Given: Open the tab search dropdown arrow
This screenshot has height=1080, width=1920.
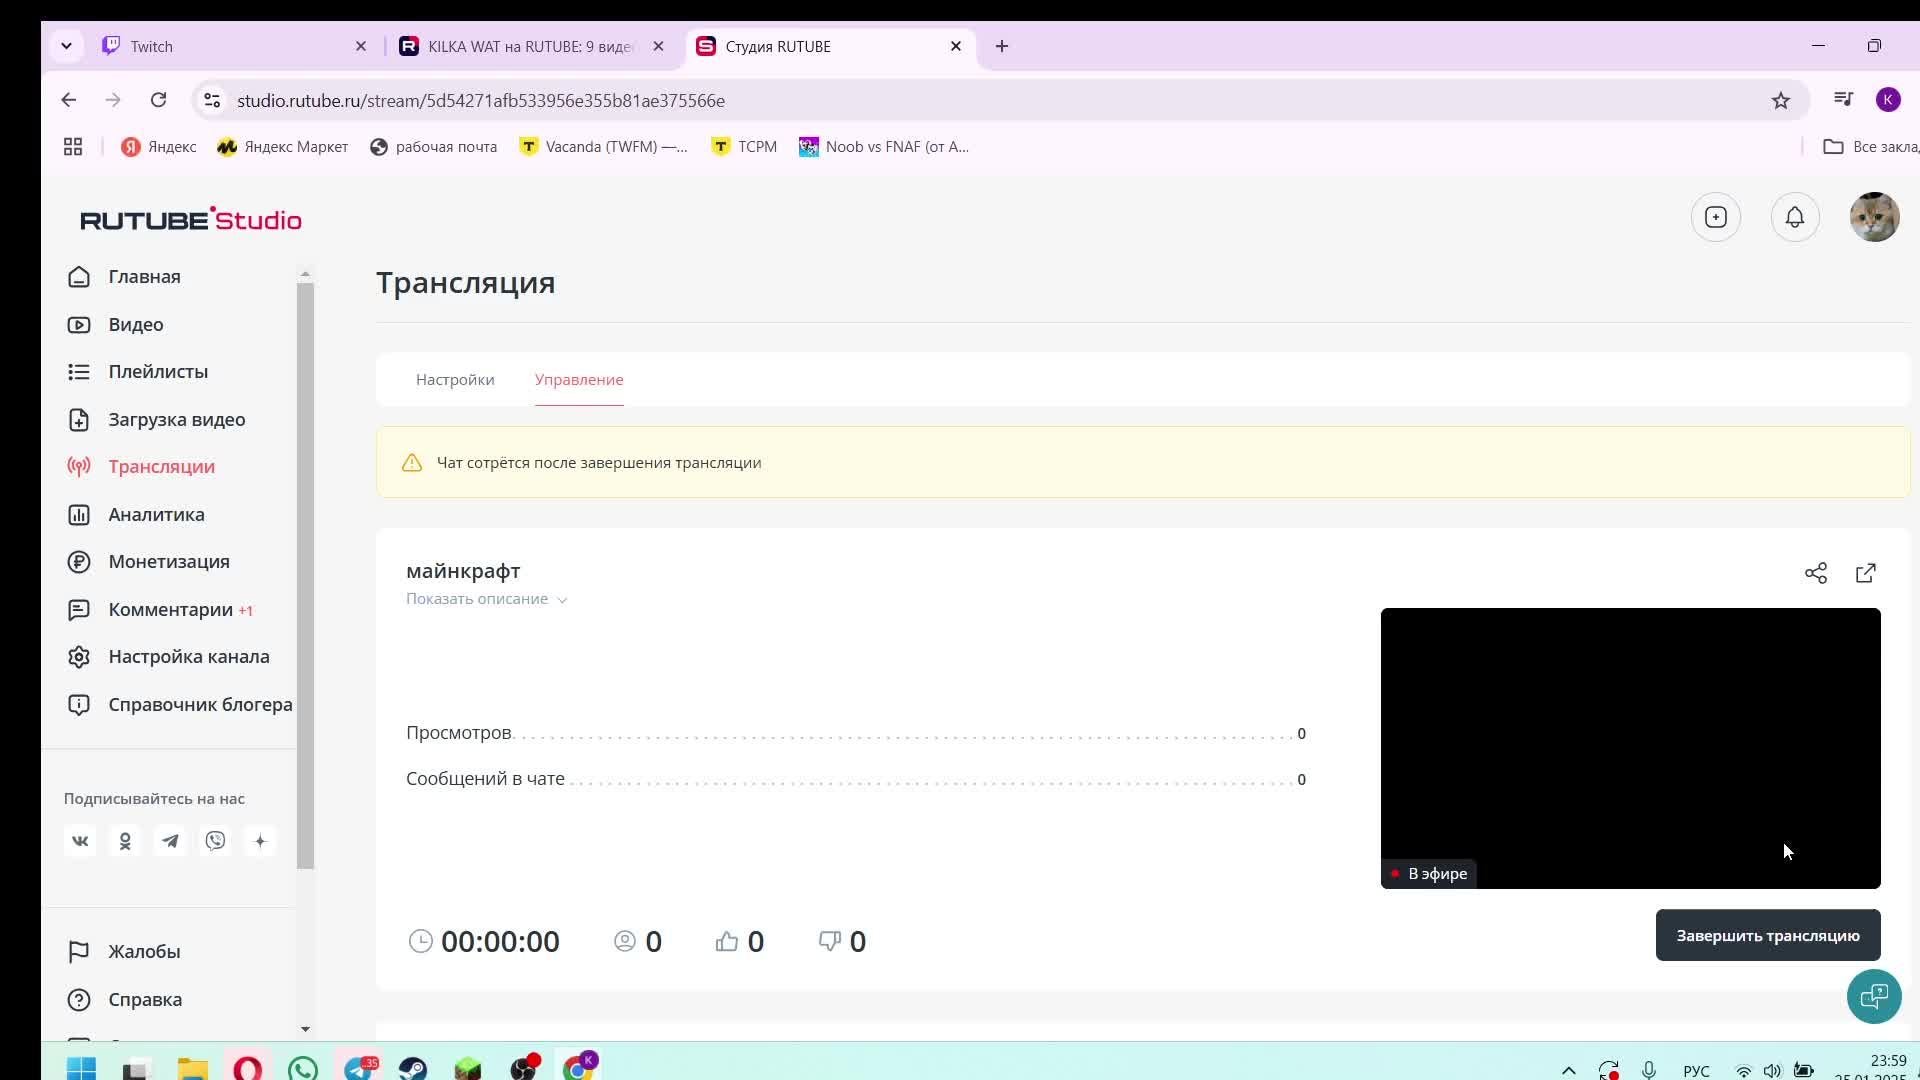Looking at the screenshot, I should (x=66, y=46).
